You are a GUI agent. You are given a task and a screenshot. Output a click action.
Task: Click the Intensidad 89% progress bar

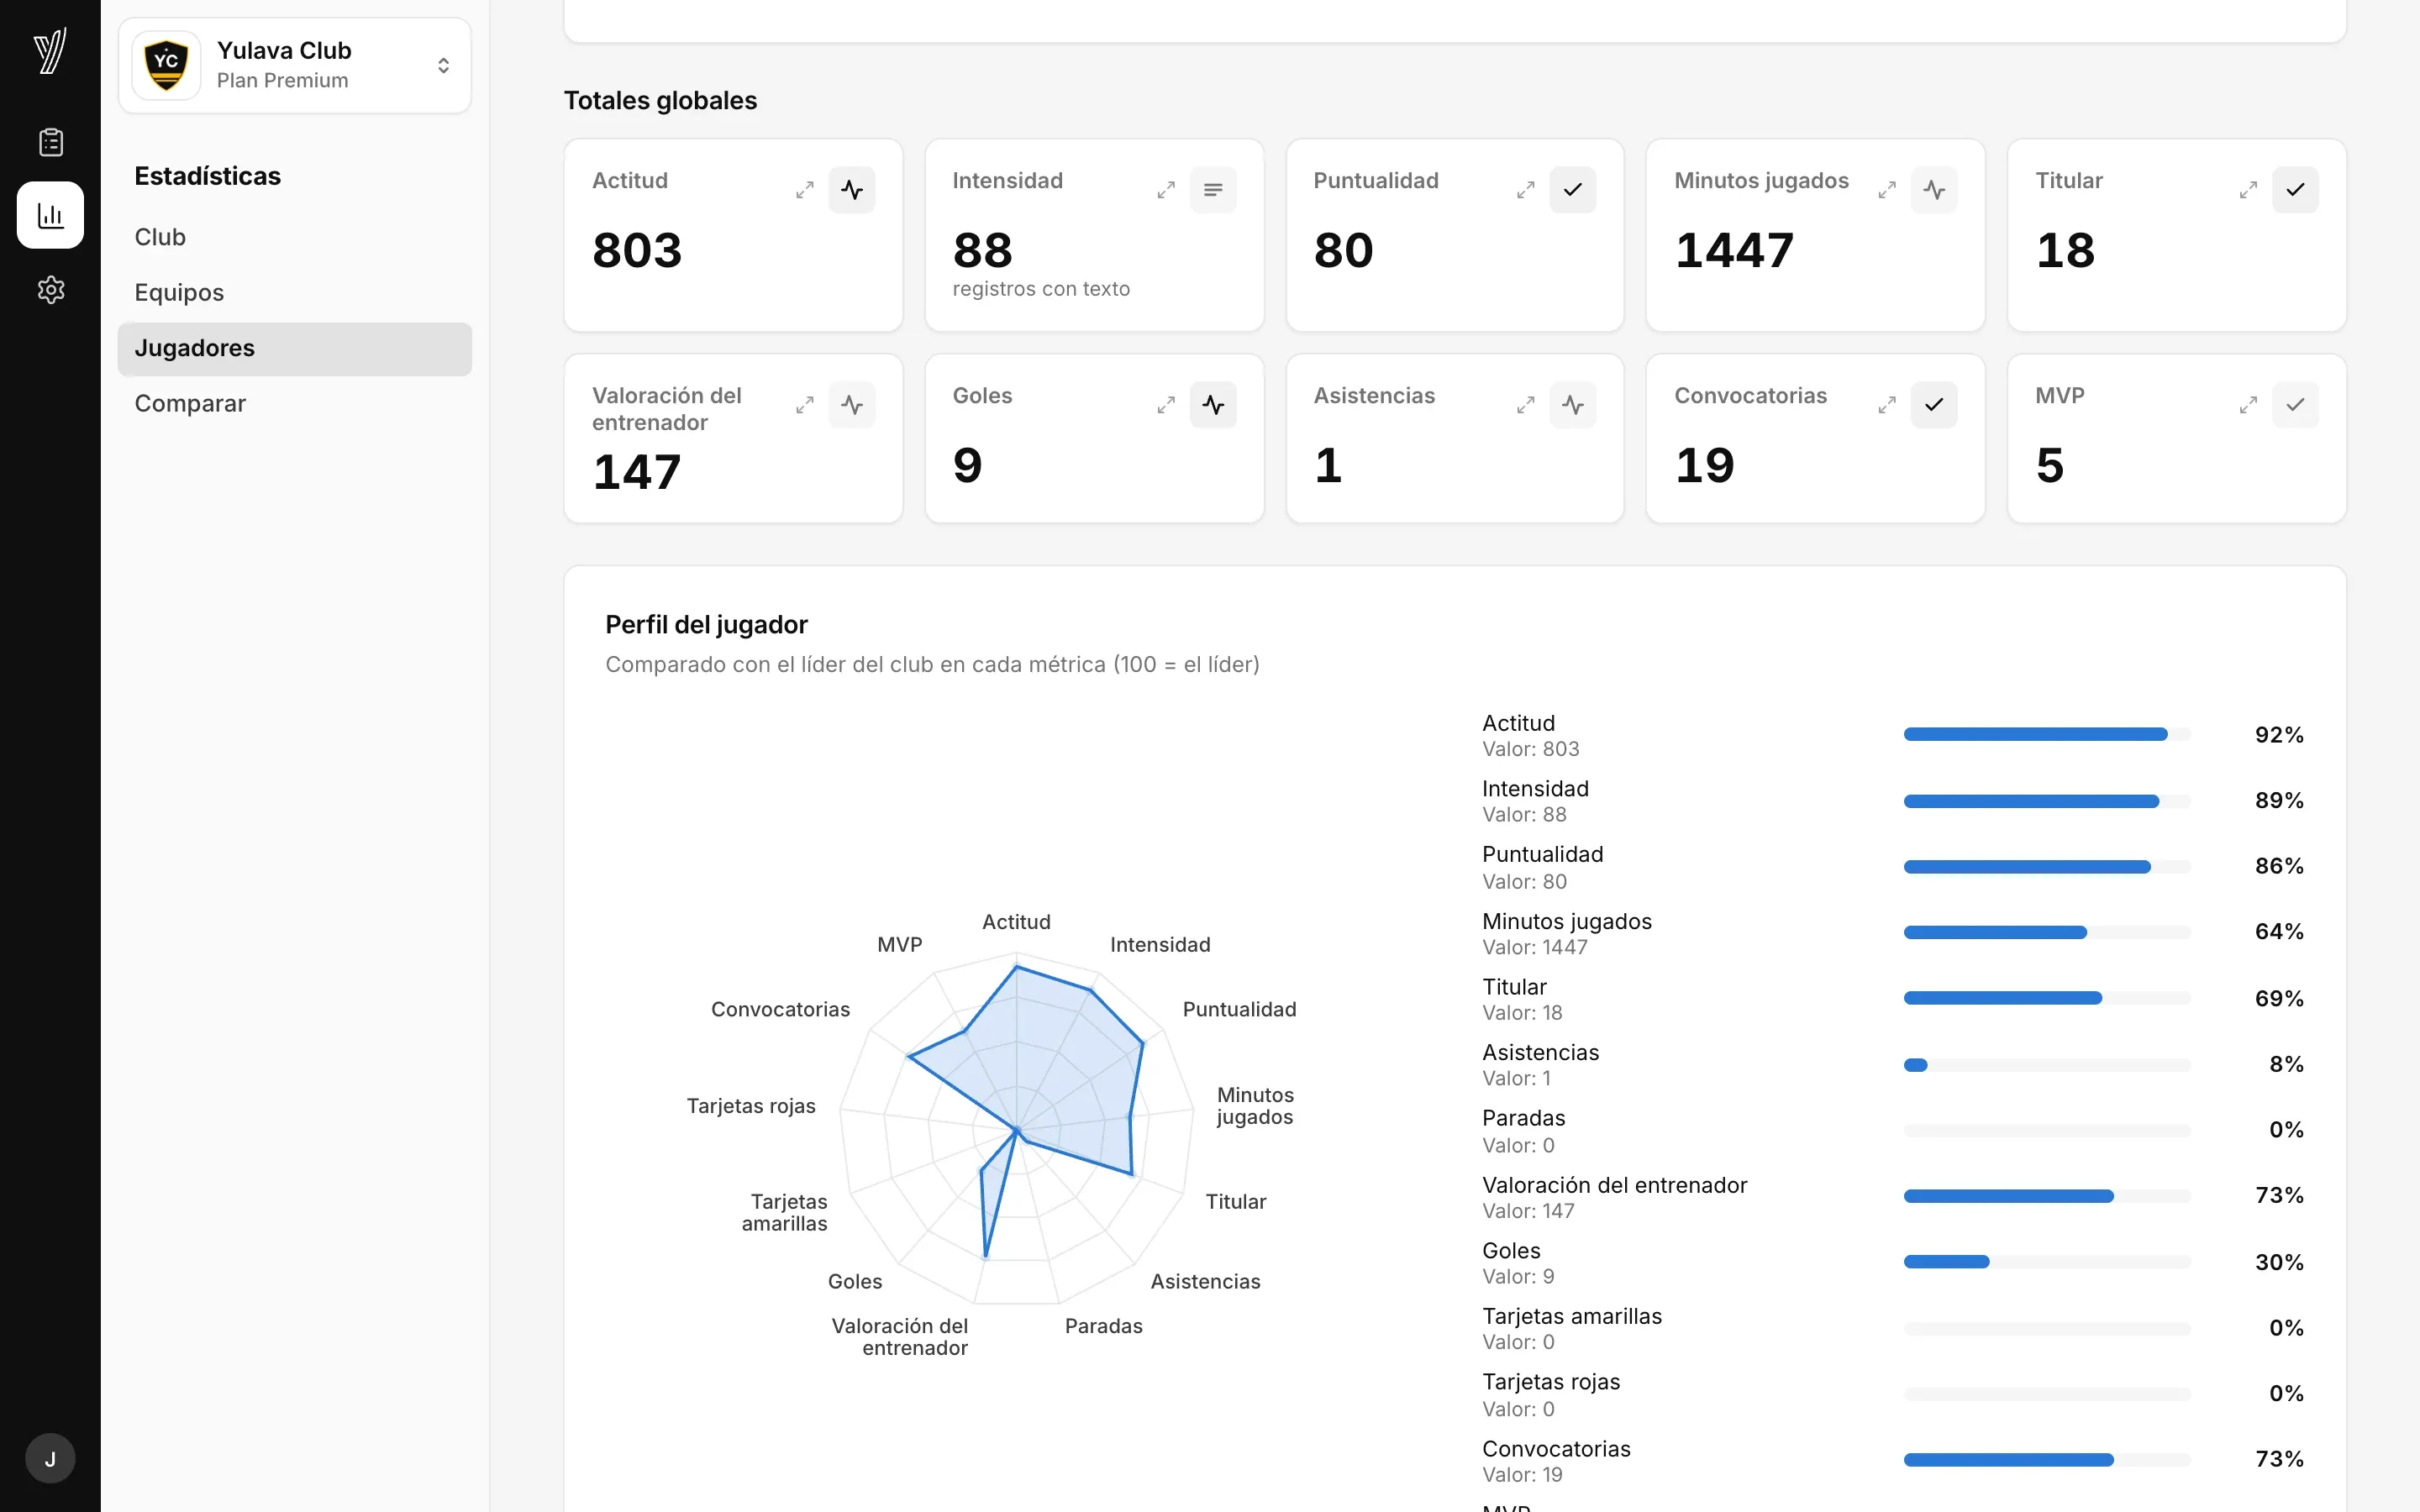click(x=2047, y=801)
